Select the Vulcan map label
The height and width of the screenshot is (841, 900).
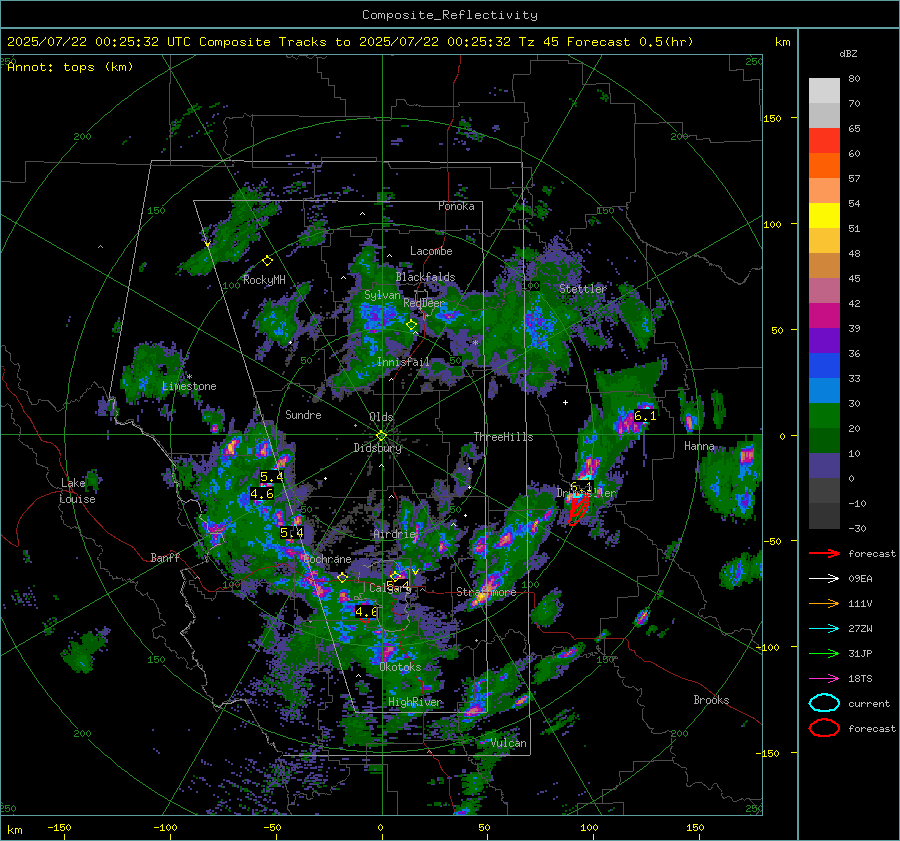pyautogui.click(x=509, y=743)
